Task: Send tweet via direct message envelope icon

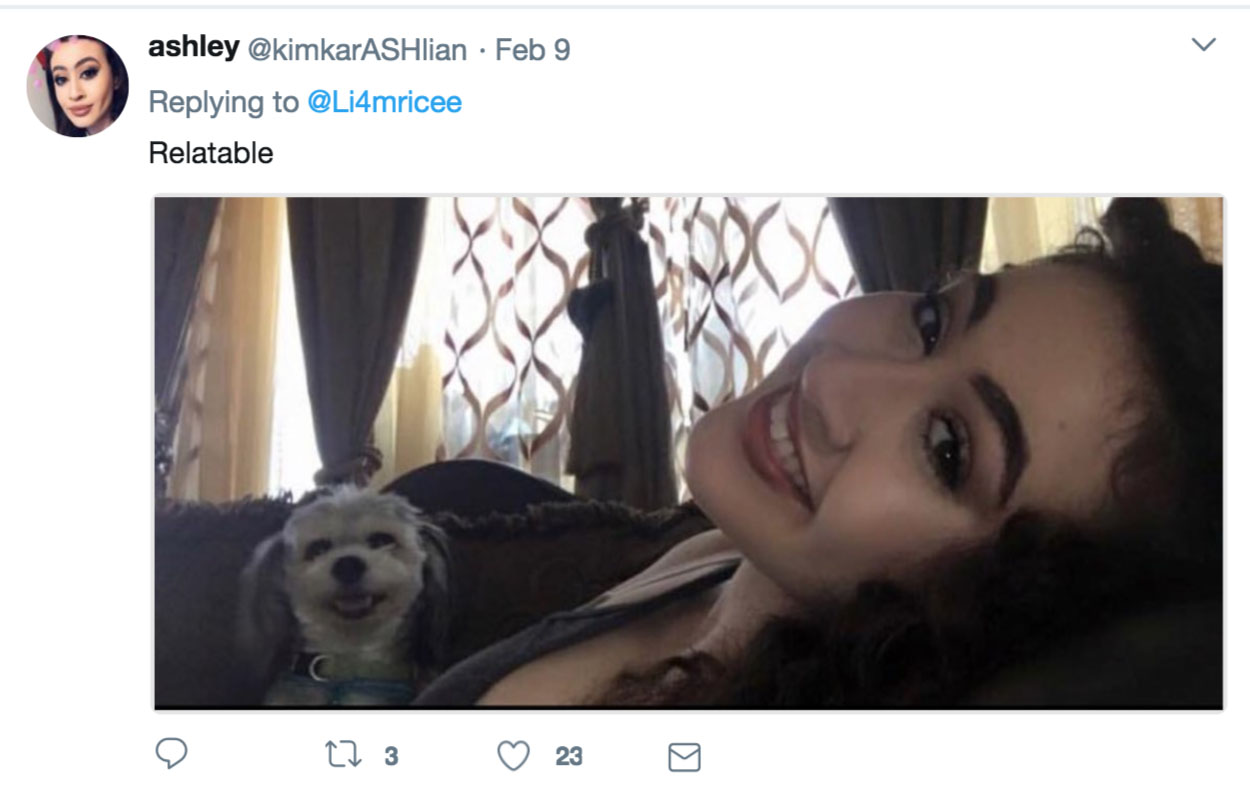Action: pyautogui.click(x=684, y=757)
